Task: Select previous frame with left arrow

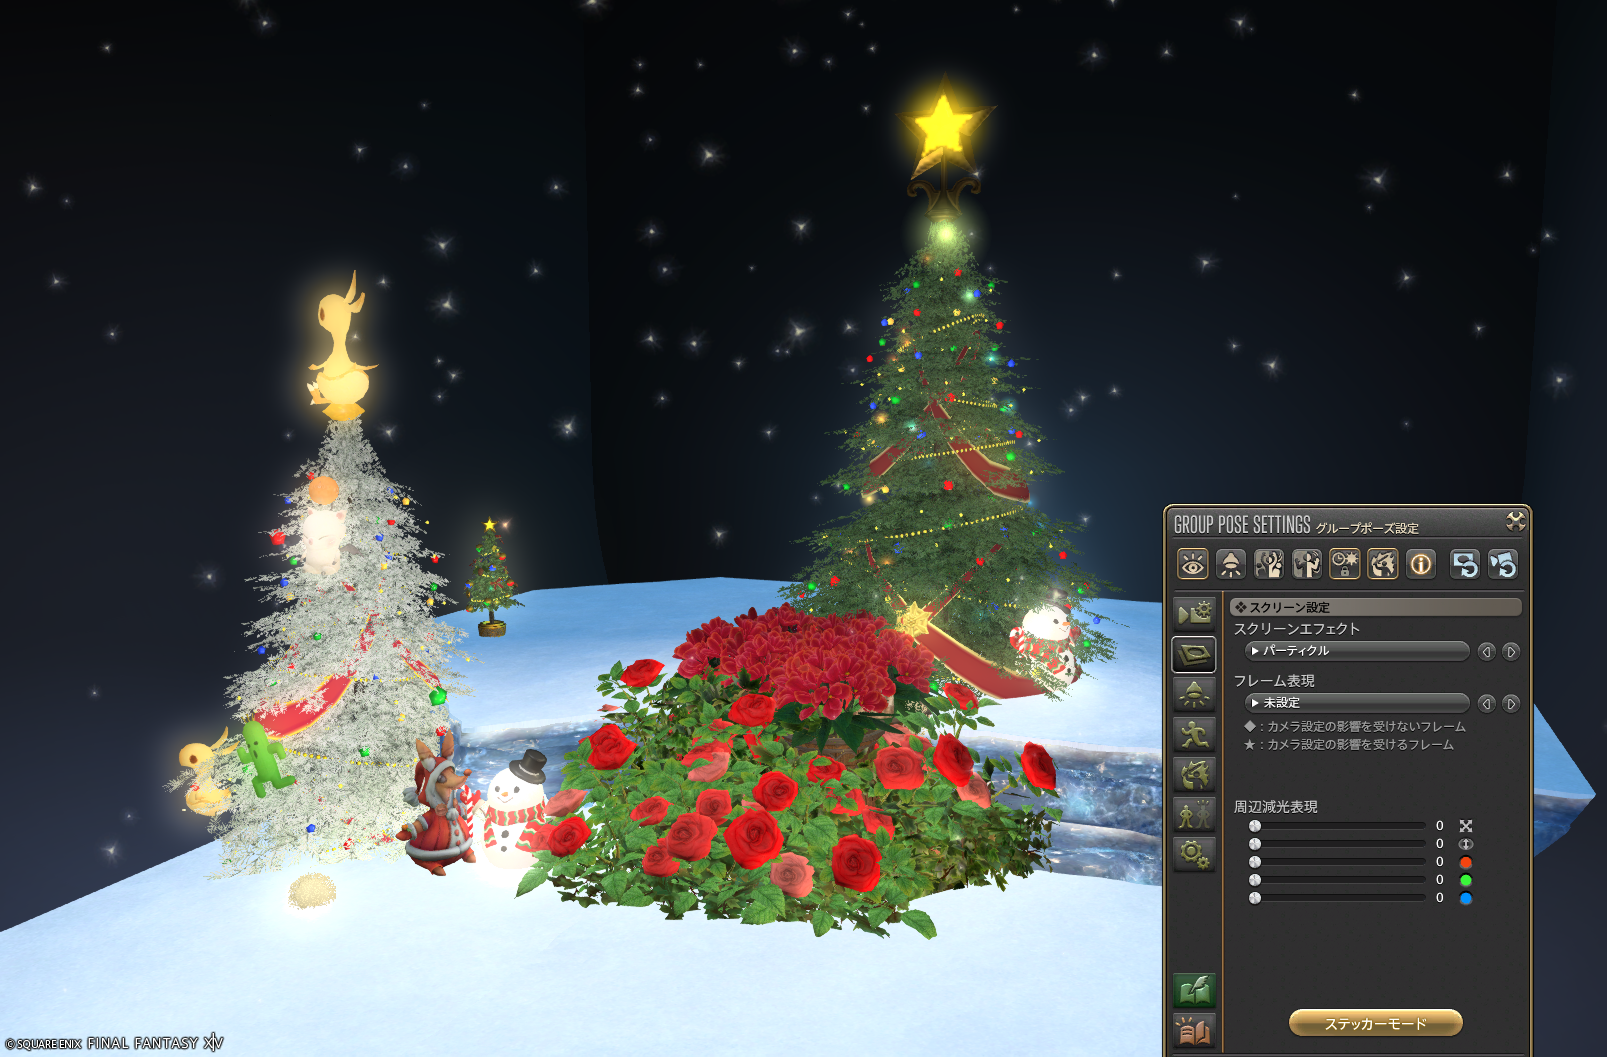Action: click(x=1487, y=704)
